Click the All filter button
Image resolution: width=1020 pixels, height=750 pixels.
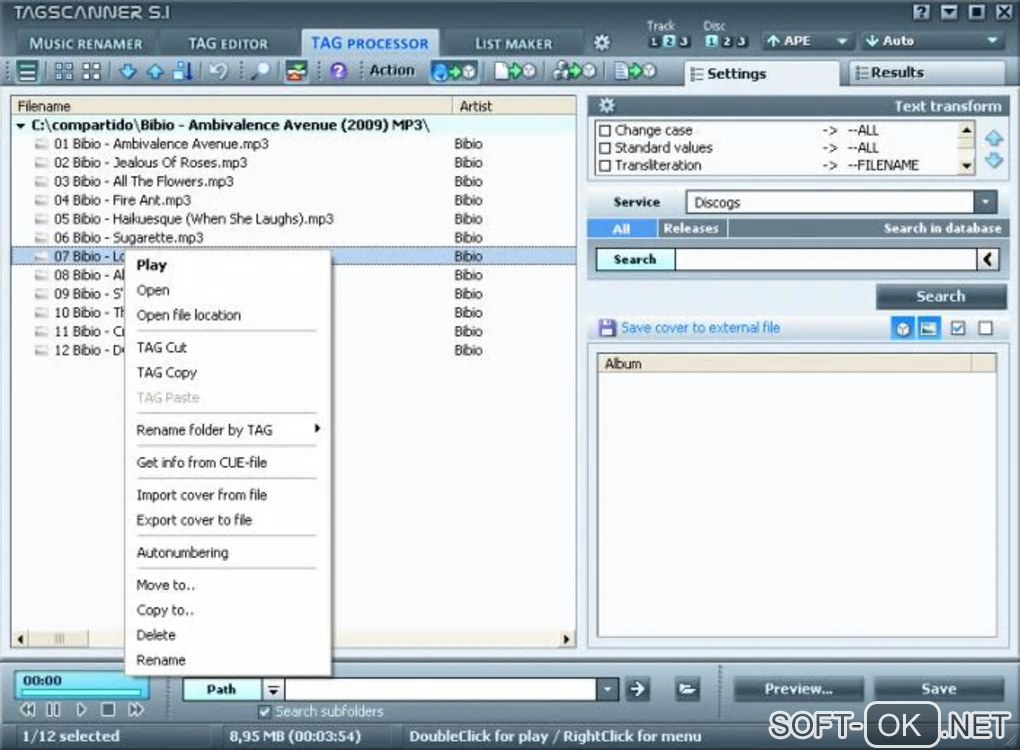coord(621,228)
